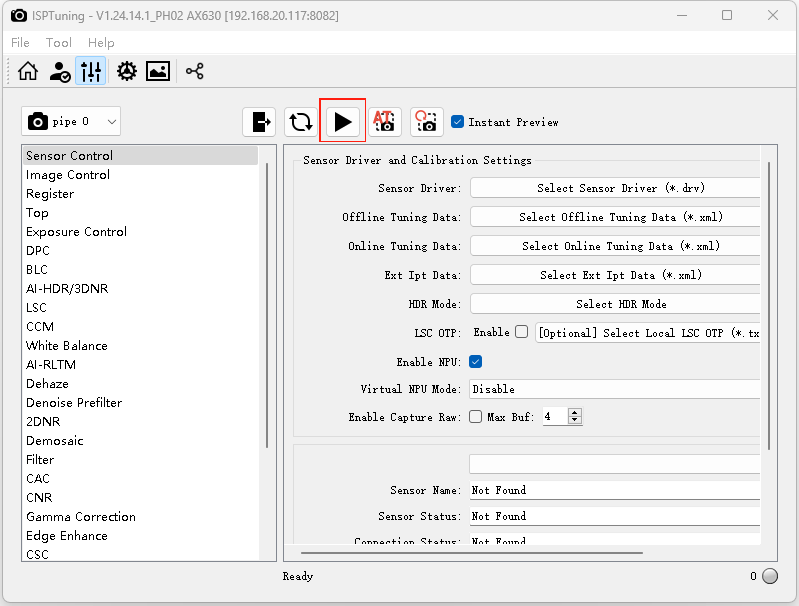
Task: Open the Select HDR Mode dropdown
Action: (615, 304)
